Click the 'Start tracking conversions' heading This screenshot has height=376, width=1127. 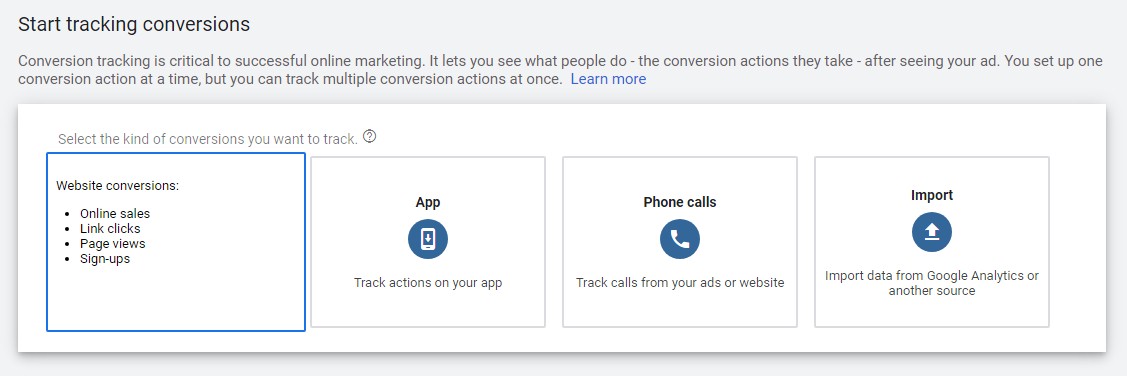coord(134,24)
